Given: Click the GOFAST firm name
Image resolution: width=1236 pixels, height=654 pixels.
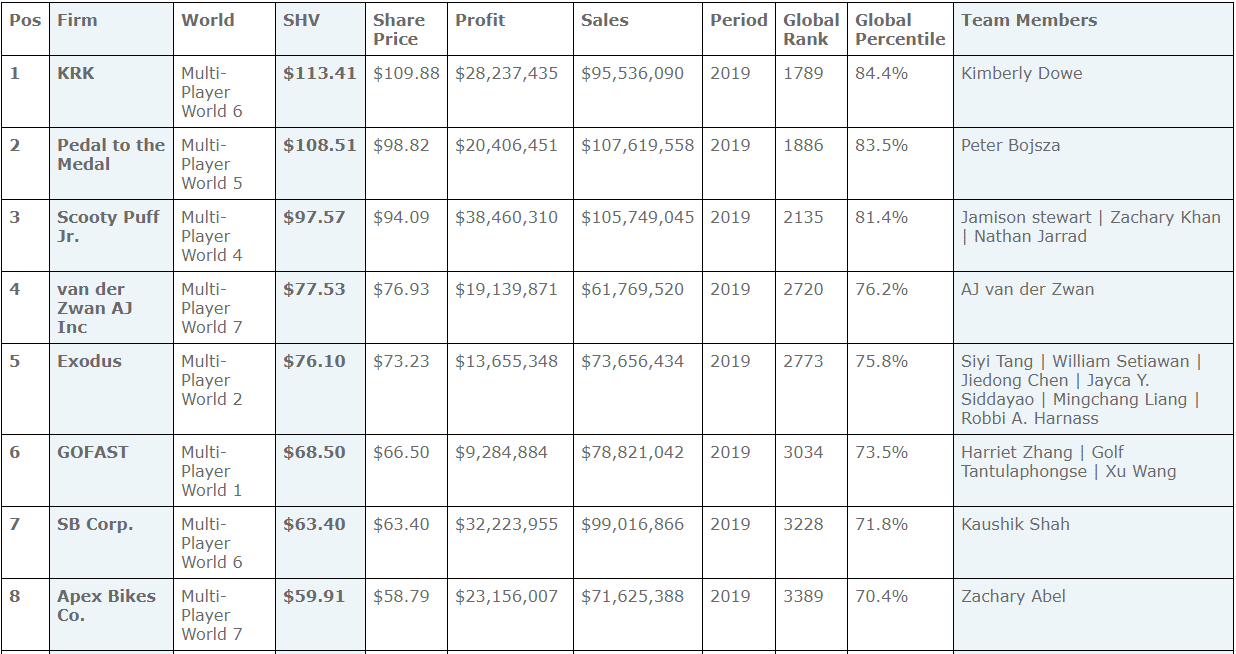Looking at the screenshot, I should [92, 452].
